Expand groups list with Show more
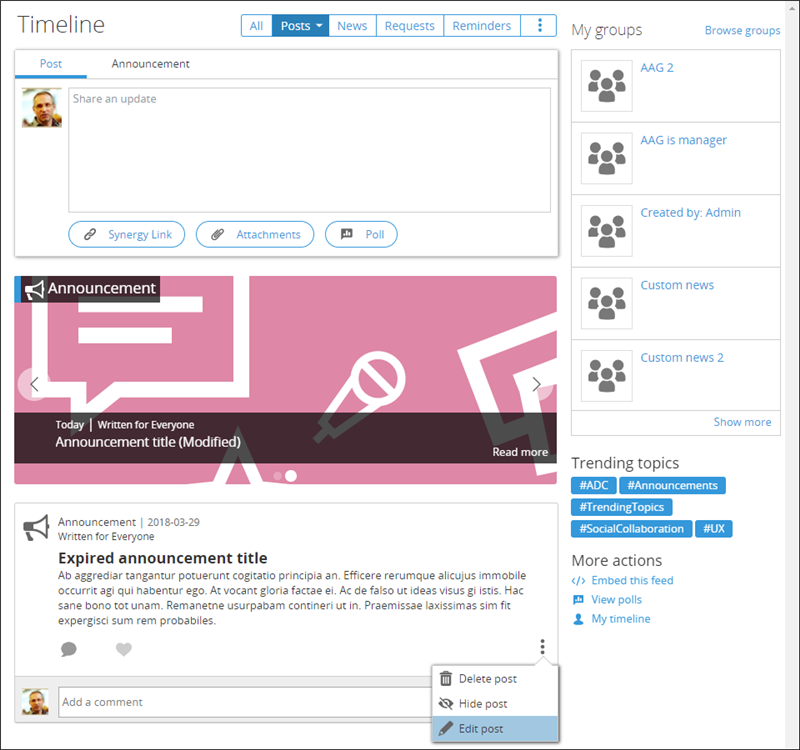Image resolution: width=800 pixels, height=750 pixels. (x=742, y=422)
